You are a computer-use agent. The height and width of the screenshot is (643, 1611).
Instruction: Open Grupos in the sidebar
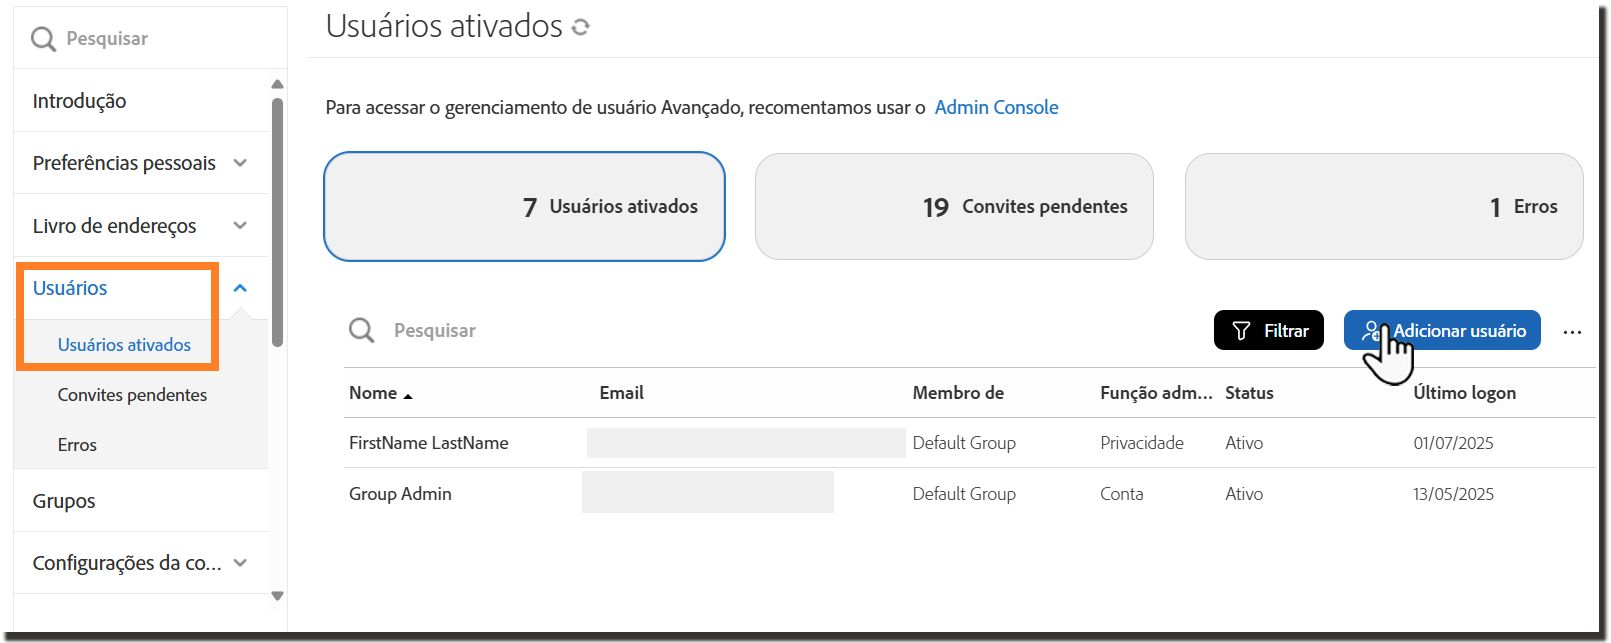tap(64, 501)
